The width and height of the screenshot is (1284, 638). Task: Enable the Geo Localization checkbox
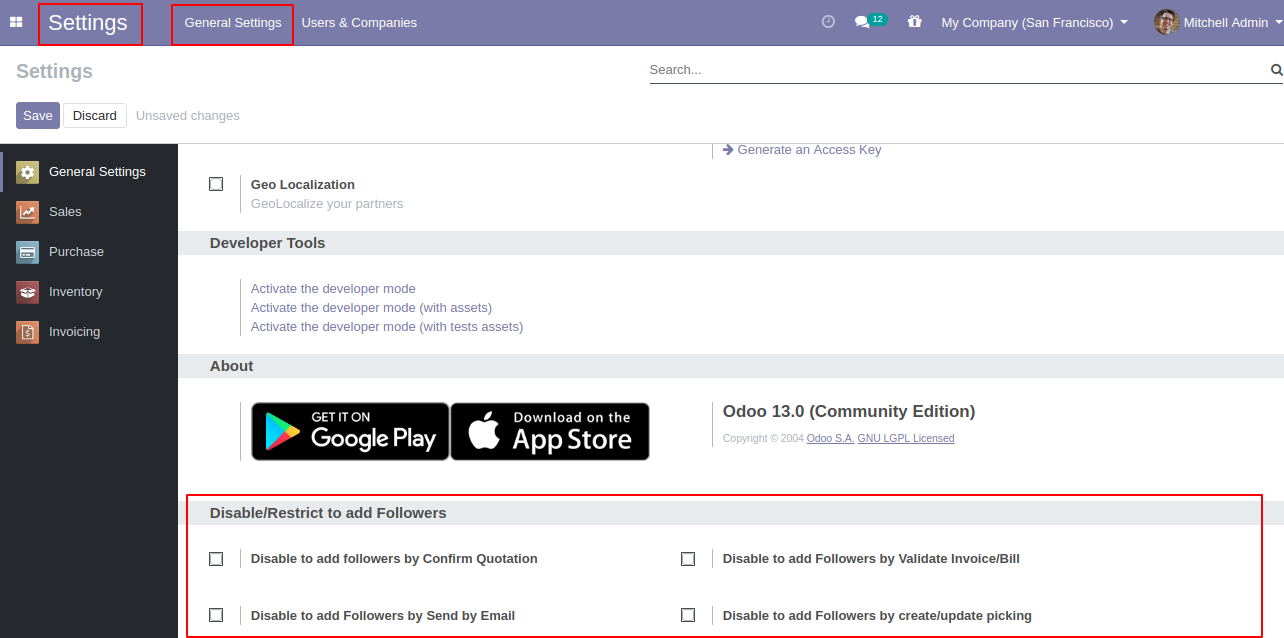216,184
